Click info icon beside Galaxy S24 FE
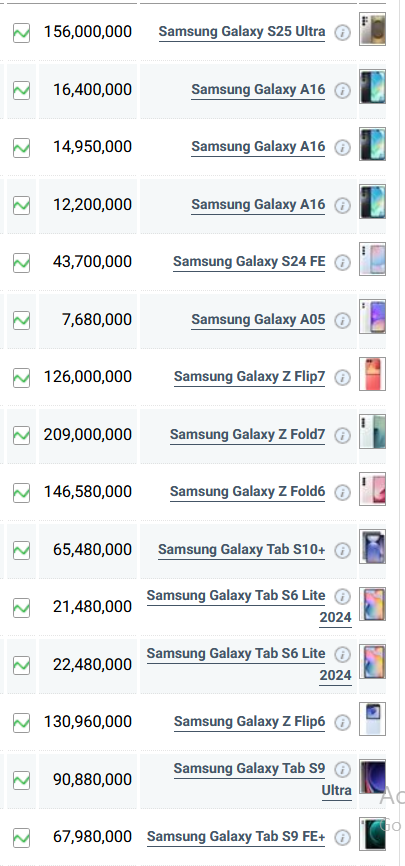The width and height of the screenshot is (405, 866). (x=343, y=262)
